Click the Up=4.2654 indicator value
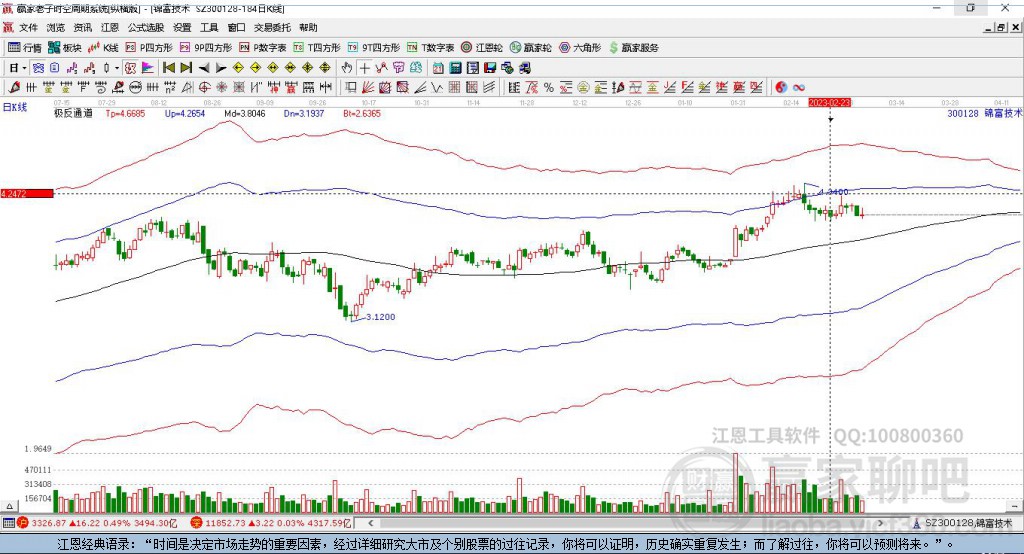 point(185,113)
